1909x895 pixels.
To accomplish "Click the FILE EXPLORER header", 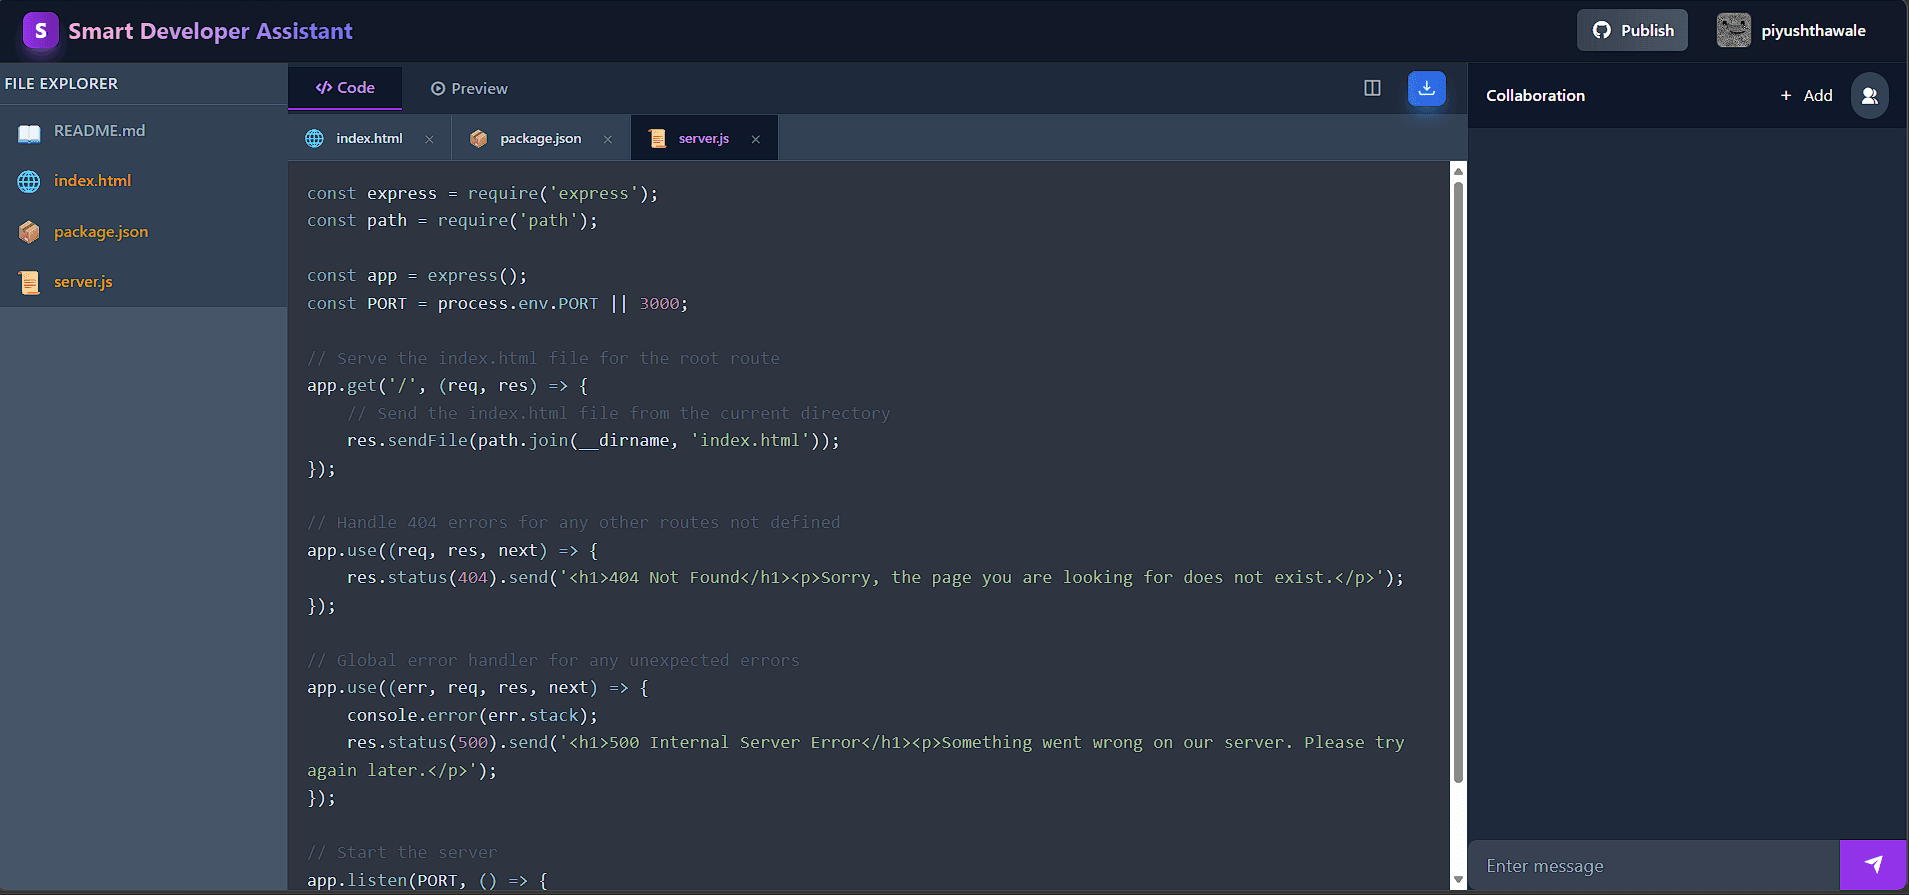I will click(x=61, y=84).
